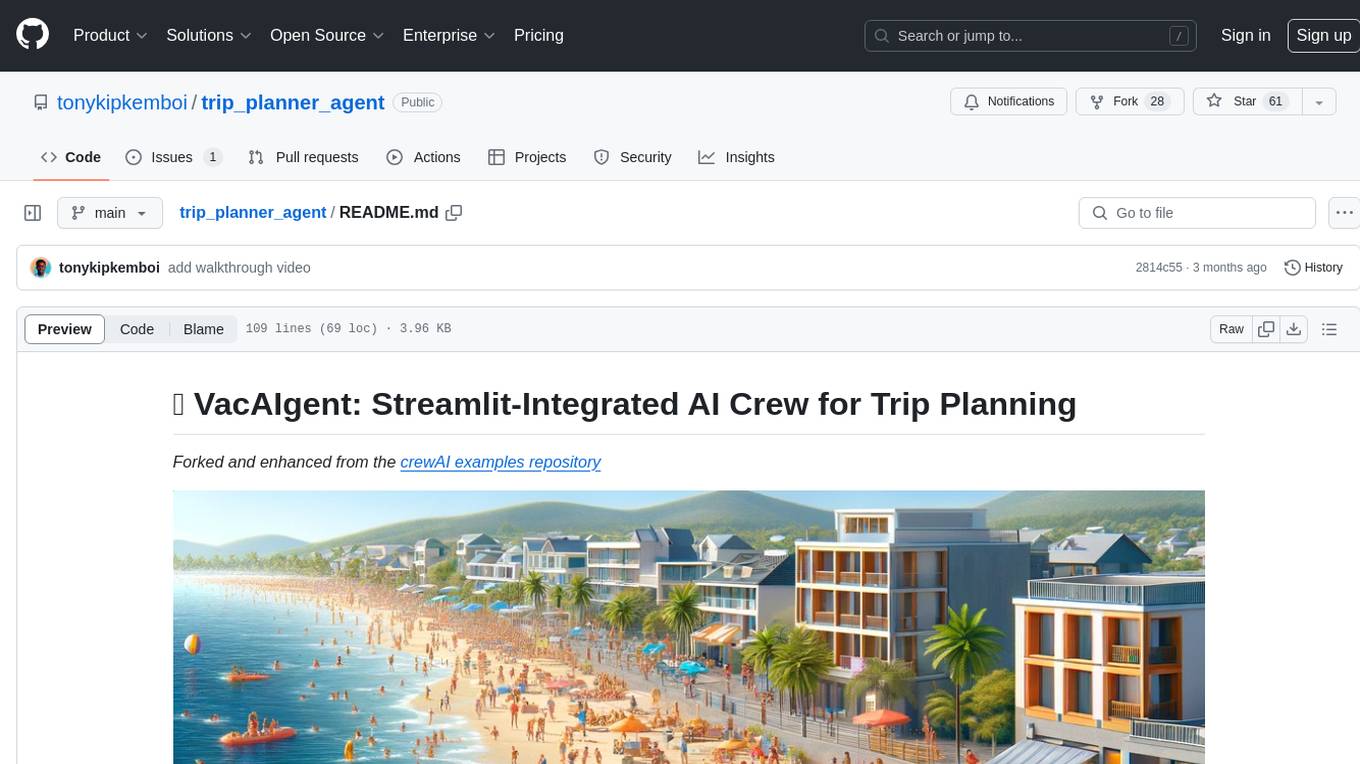Click the Notifications bell button
The height and width of the screenshot is (764, 1360).
click(x=1009, y=102)
